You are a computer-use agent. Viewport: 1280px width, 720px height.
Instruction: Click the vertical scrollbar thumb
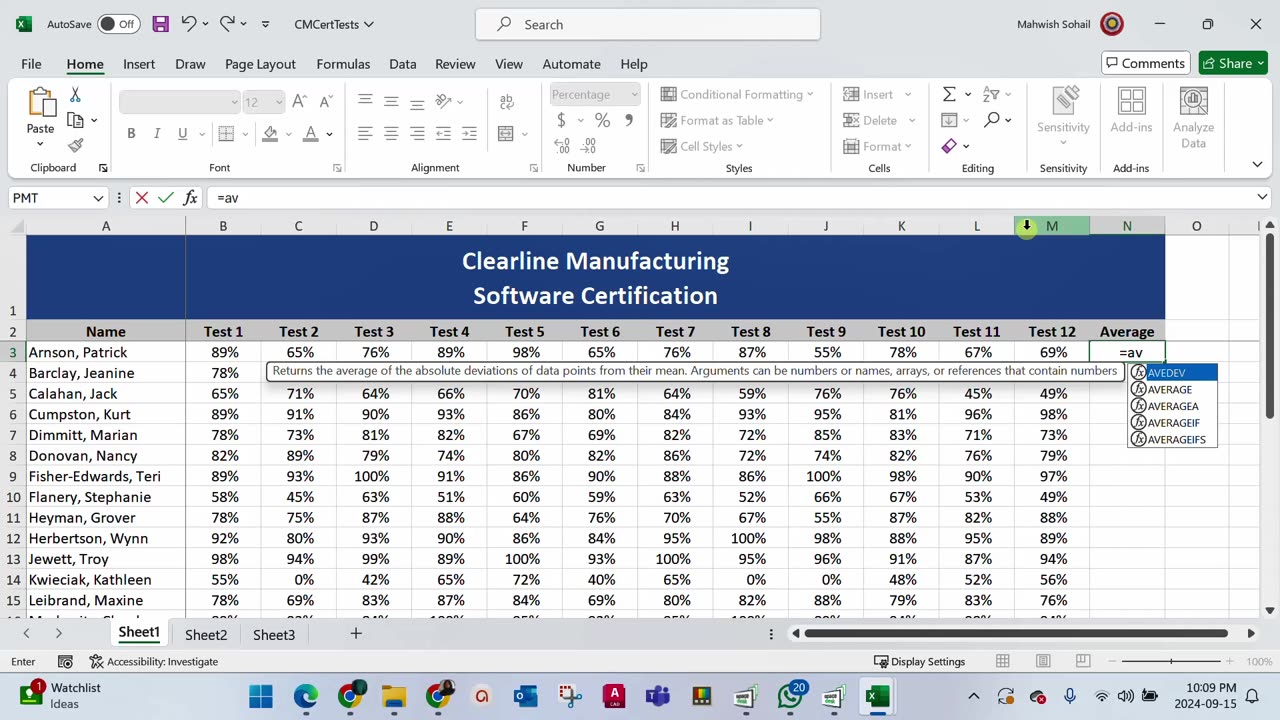[1270, 325]
